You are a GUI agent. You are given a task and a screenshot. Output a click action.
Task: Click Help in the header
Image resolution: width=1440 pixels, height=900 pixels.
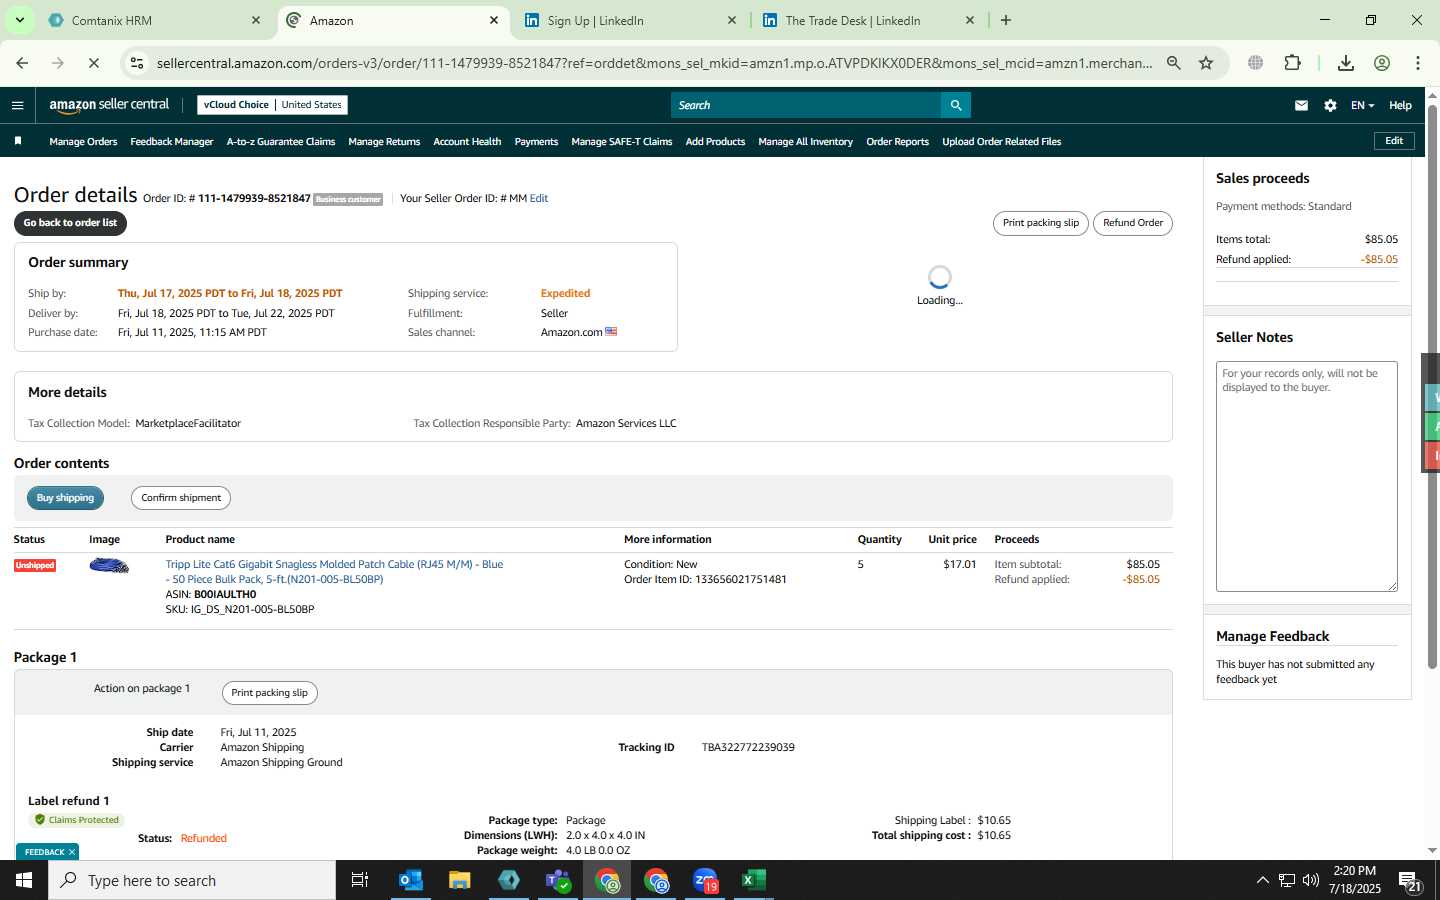(x=1400, y=105)
